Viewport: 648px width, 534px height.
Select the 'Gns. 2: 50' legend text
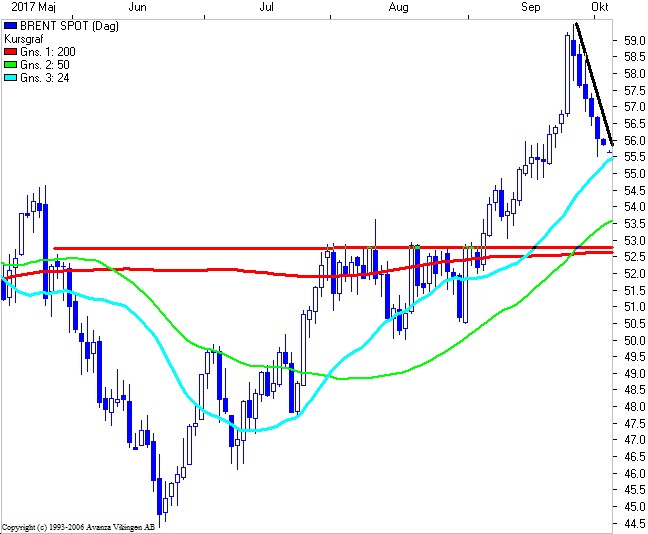coord(45,64)
